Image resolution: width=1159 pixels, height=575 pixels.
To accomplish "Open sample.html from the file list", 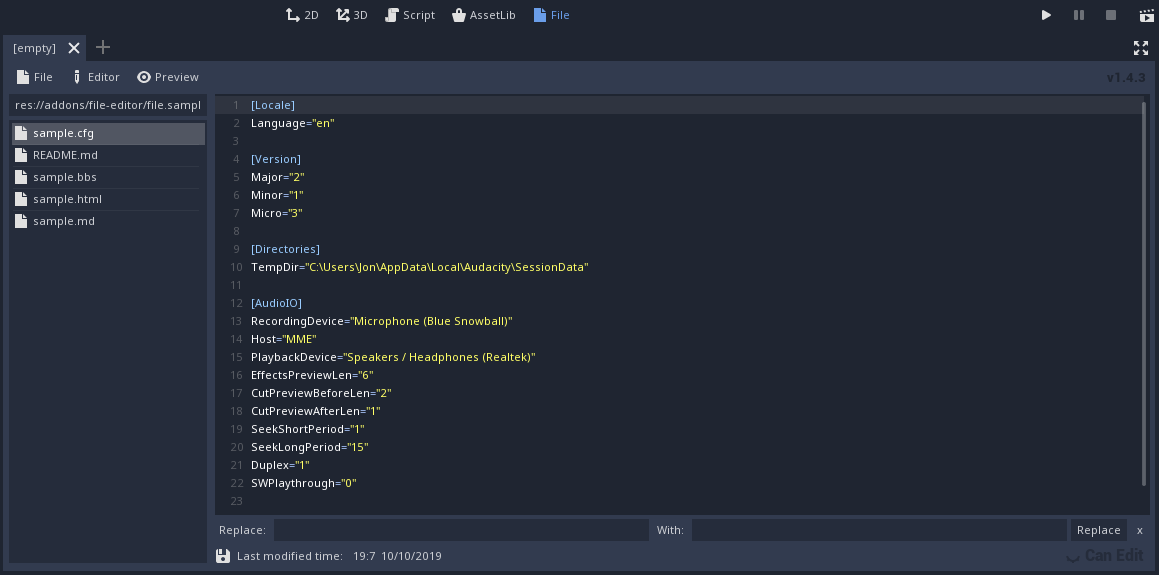I will point(108,199).
